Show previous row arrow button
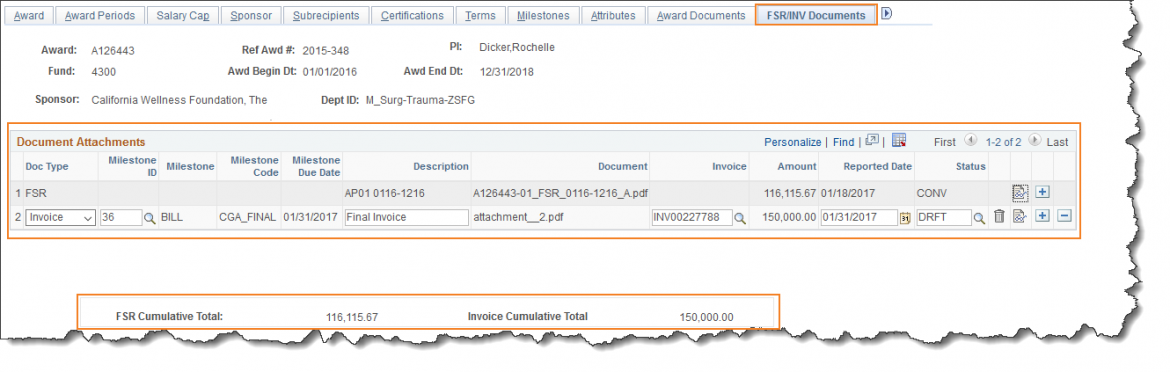 970,140
